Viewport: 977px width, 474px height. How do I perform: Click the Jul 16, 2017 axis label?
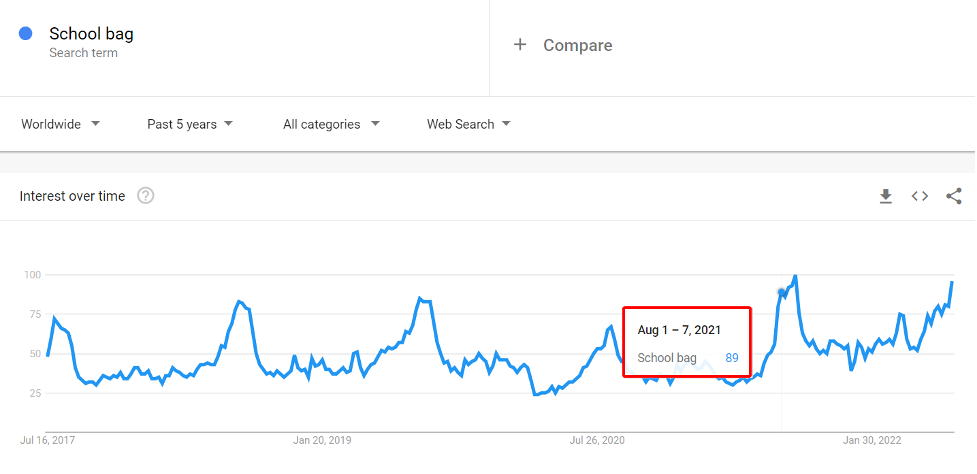point(47,440)
